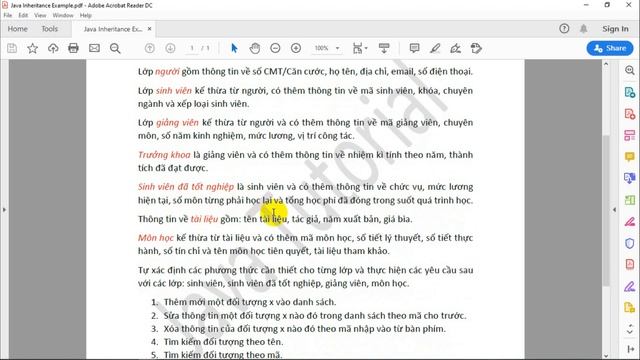Click the upload to cloud icon
The image size is (640, 360).
tap(53, 48)
